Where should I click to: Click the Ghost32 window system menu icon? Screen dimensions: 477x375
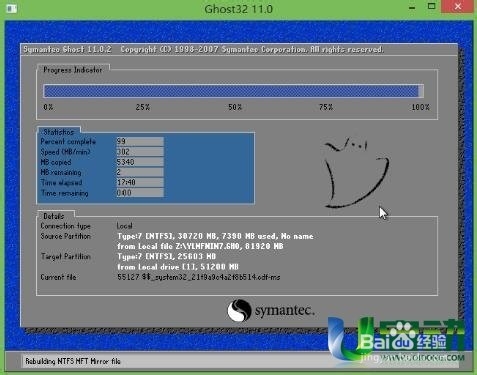point(11,8)
